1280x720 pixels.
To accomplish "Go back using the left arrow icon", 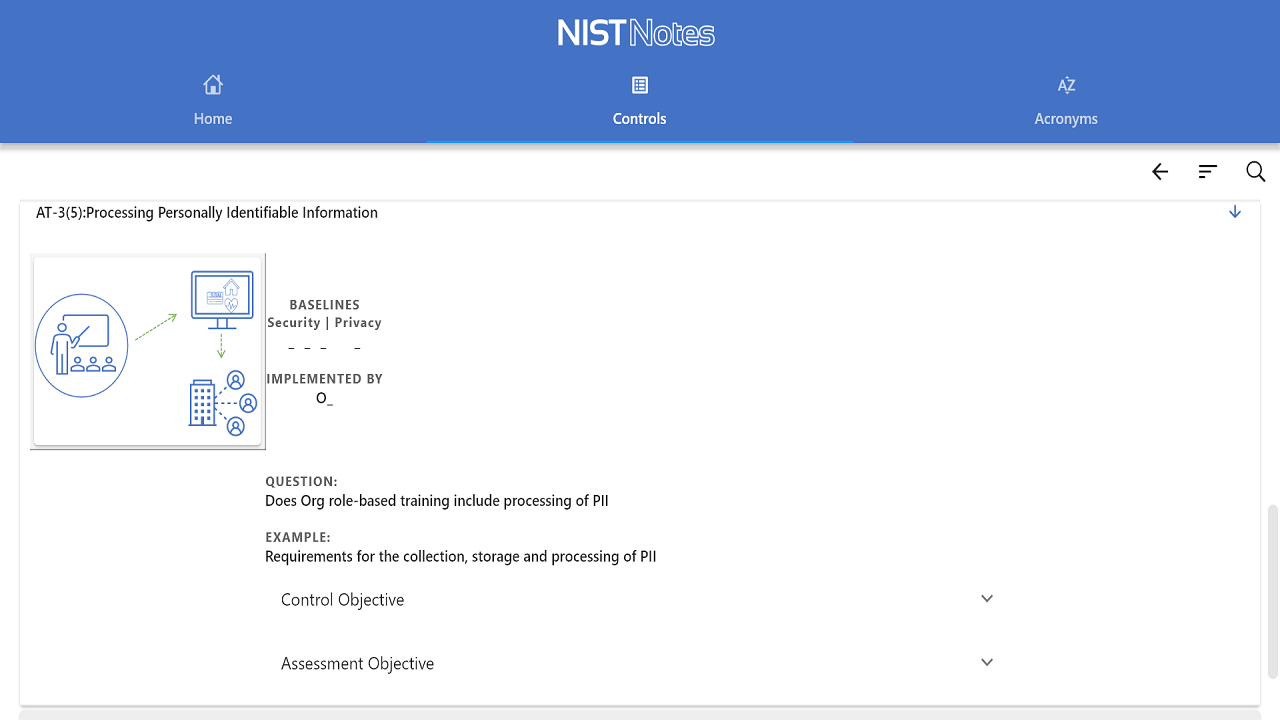I will 1160,172.
